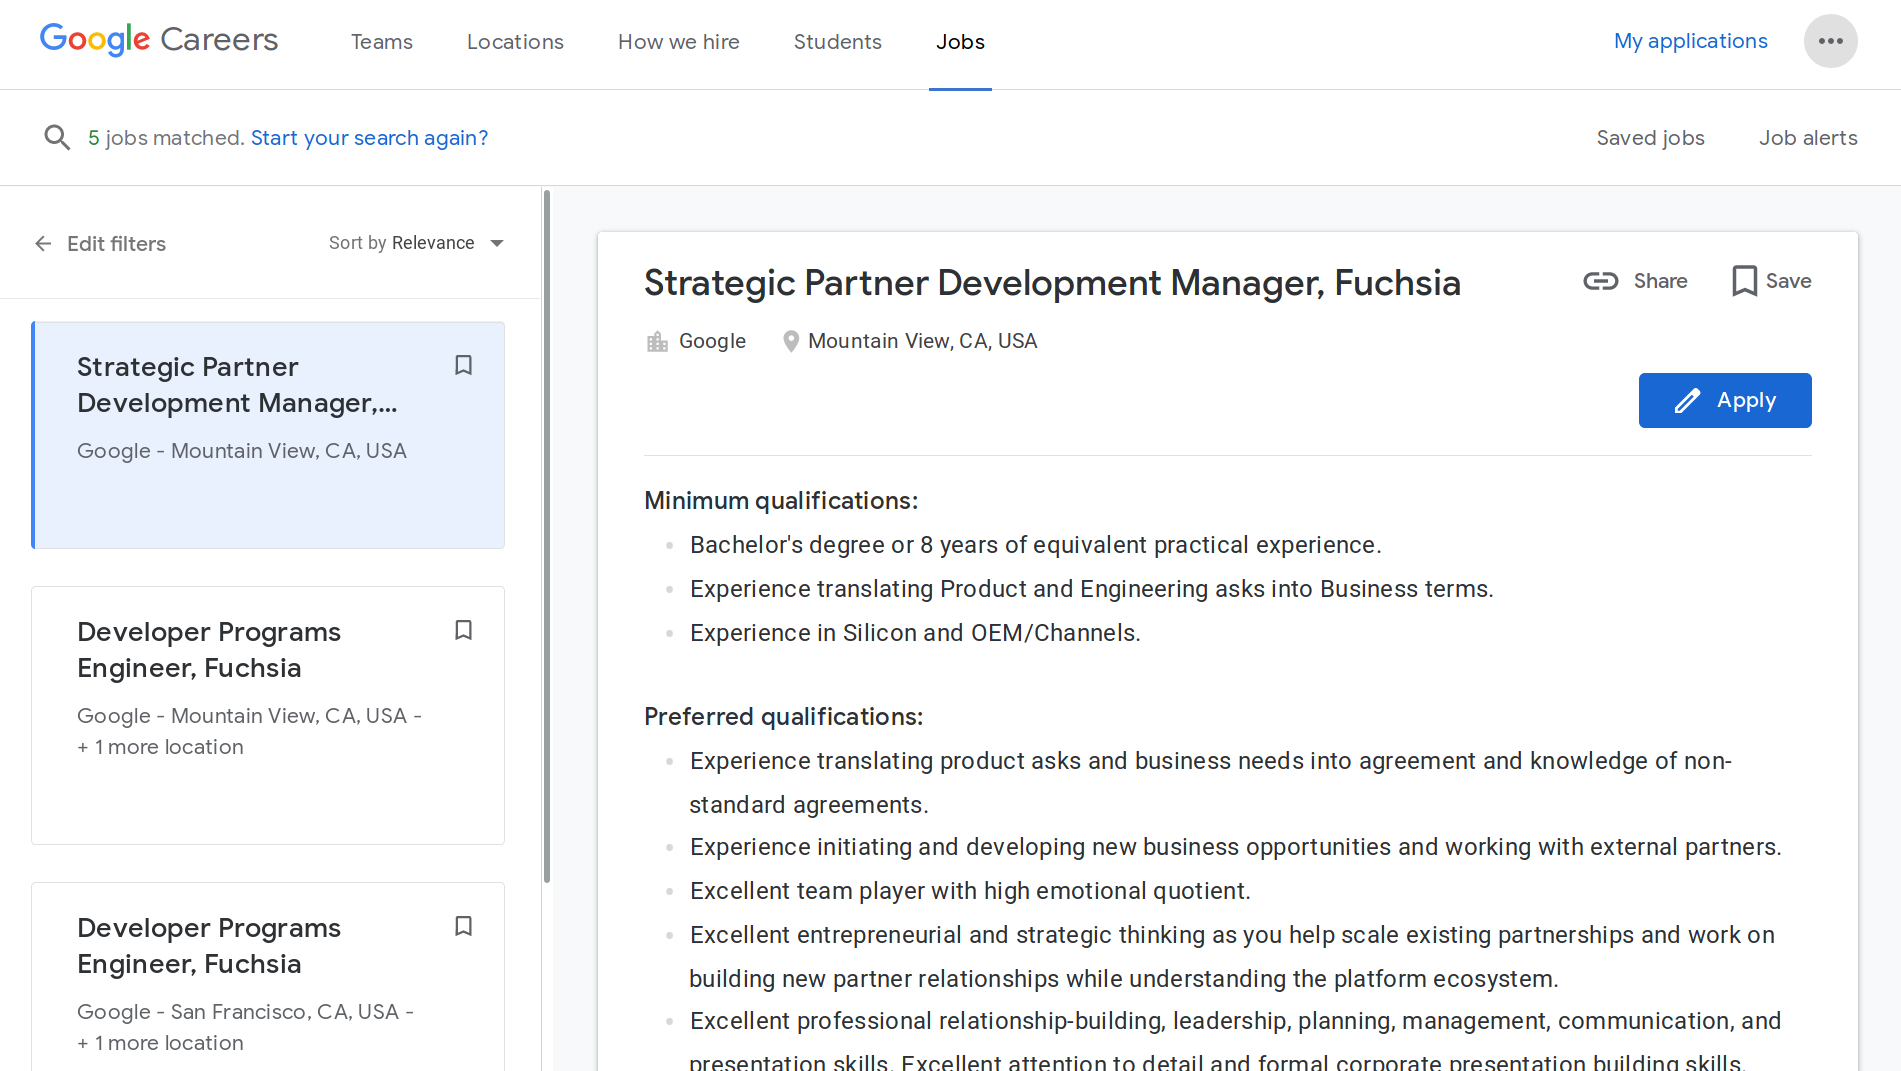Click Start your search again link
Image resolution: width=1901 pixels, height=1071 pixels.
click(369, 138)
